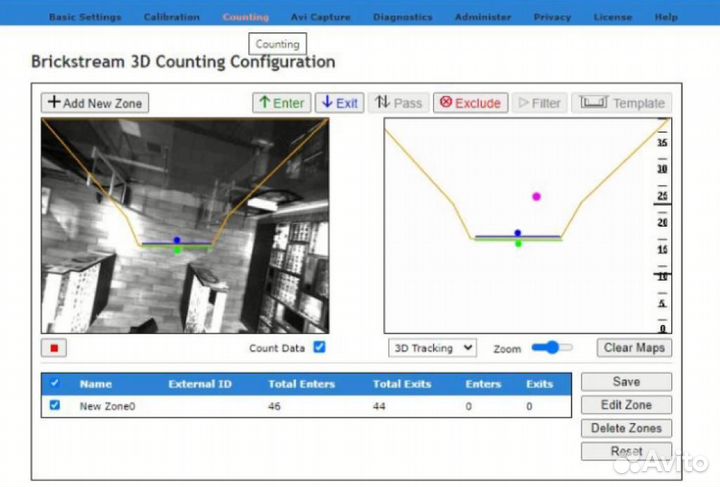Click the magenta tracking dot in the map
Image resolution: width=720 pixels, height=487 pixels.
point(536,196)
